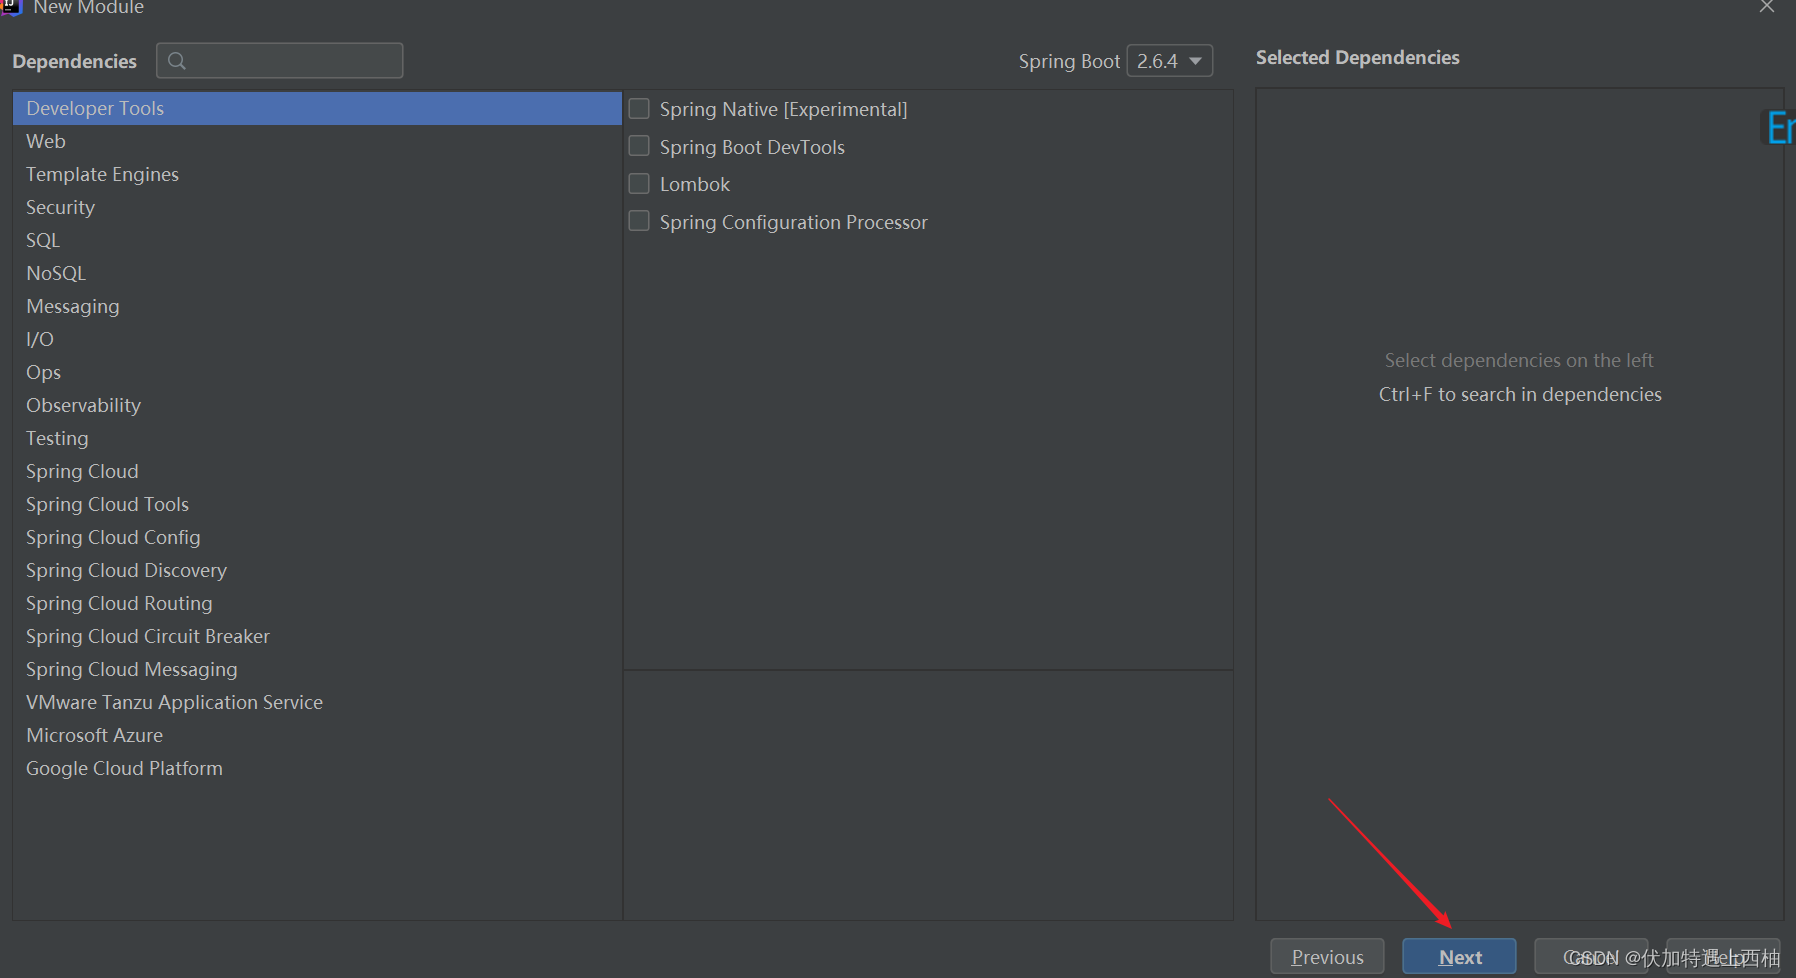Screen dimensions: 1796x978
Task: Enable Spring Configuration Processor checkbox
Action: click(x=639, y=221)
